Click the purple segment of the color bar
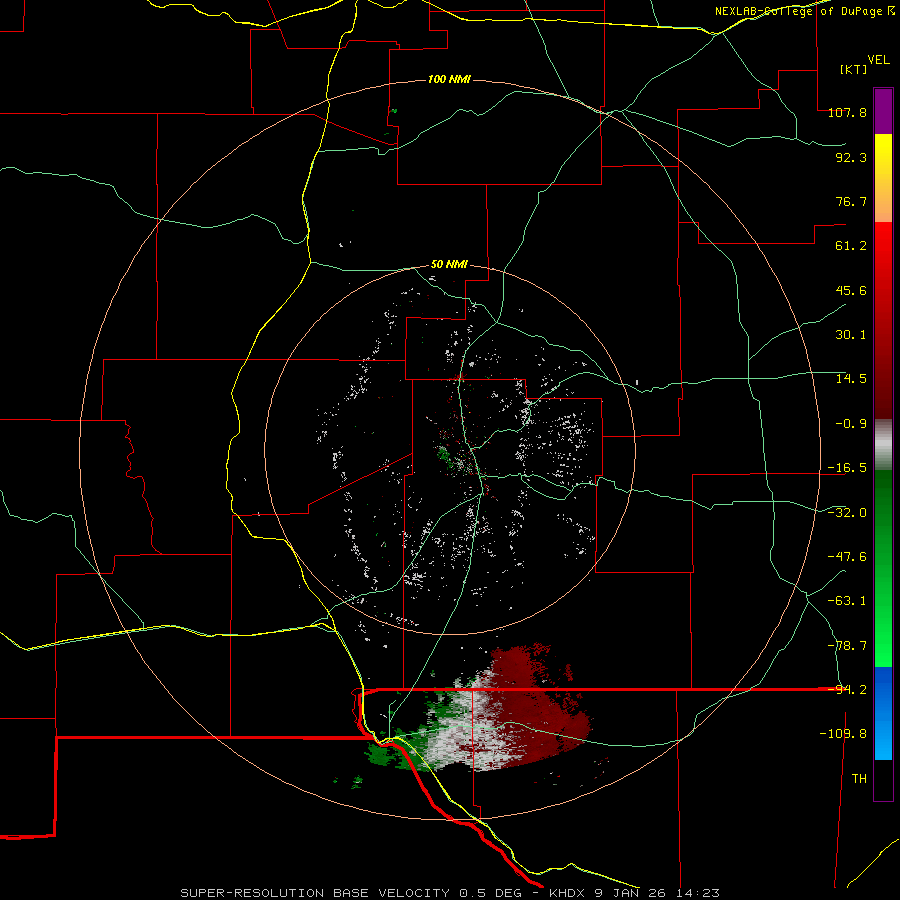 tap(883, 111)
